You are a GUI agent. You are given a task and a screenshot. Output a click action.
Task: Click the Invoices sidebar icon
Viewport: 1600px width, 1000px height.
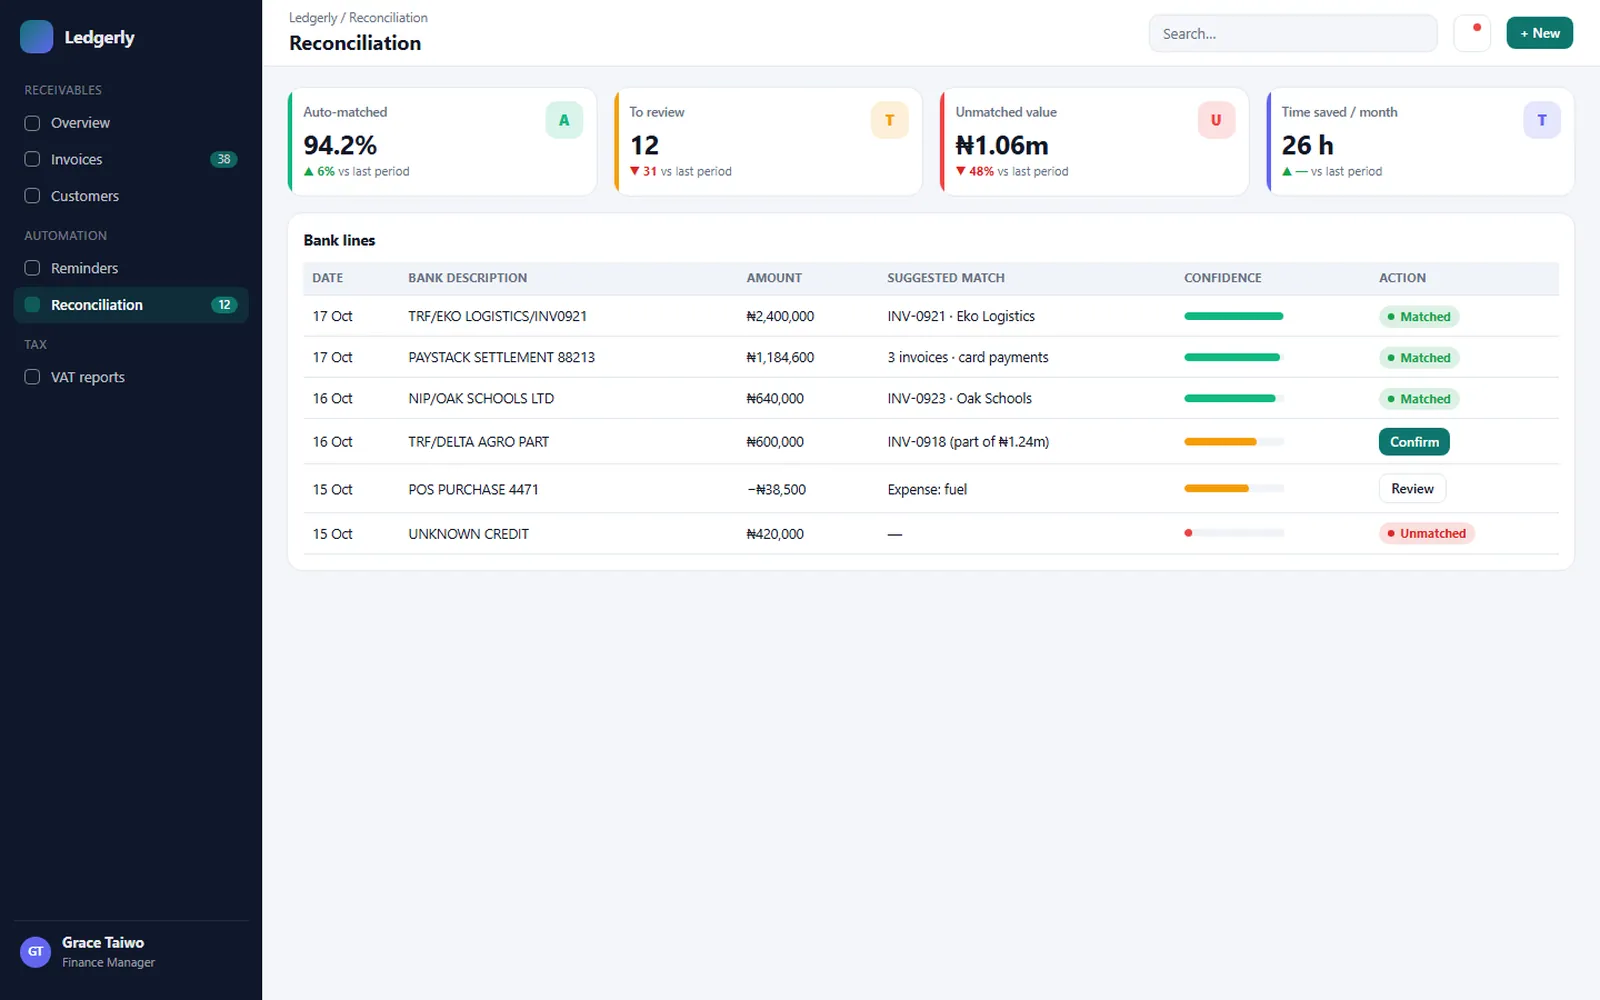pos(32,159)
